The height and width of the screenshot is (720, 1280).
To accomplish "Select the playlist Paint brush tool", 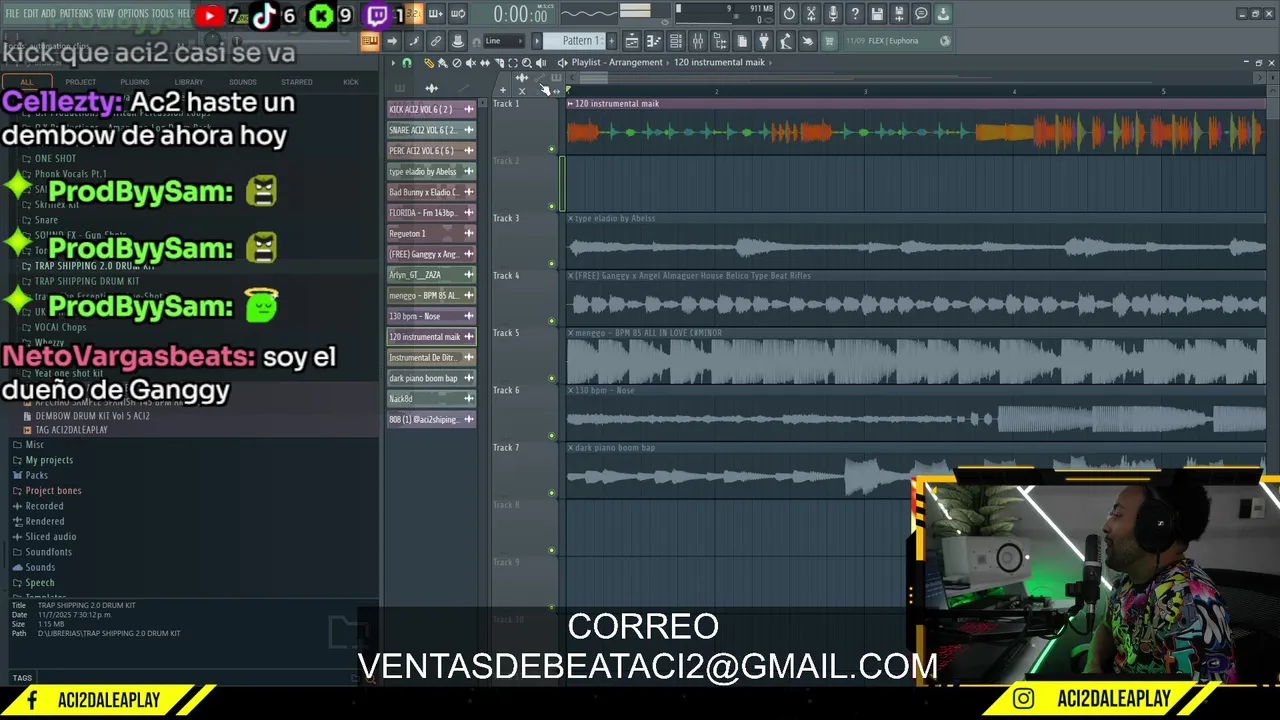I will point(443,63).
